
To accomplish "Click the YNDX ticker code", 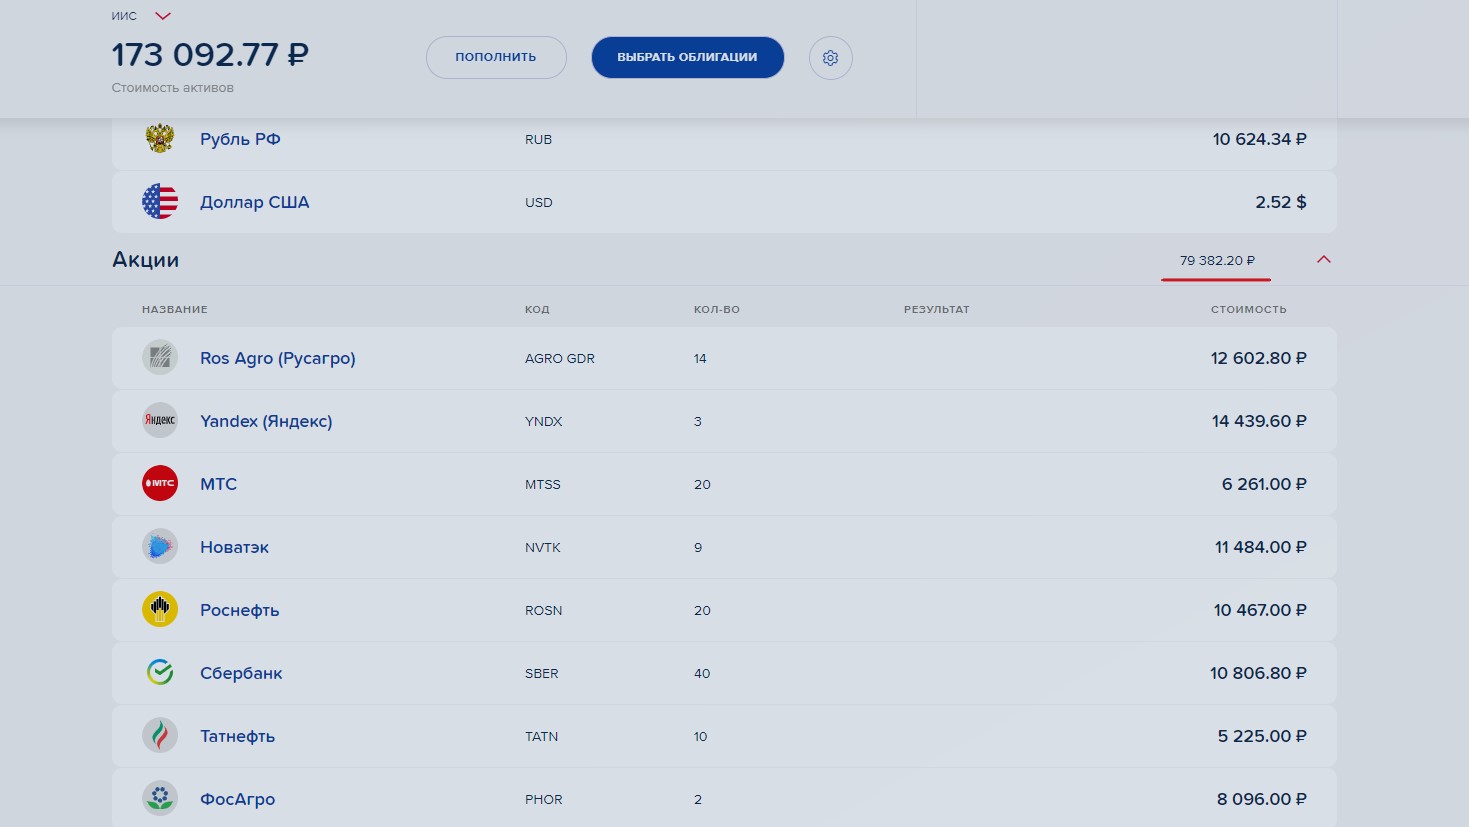I will [544, 421].
